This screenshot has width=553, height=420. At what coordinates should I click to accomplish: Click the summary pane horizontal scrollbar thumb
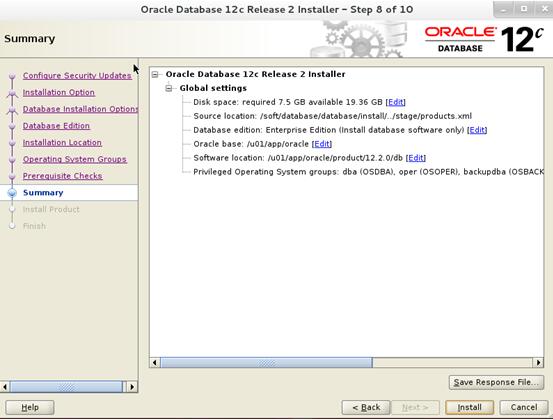tap(266, 363)
